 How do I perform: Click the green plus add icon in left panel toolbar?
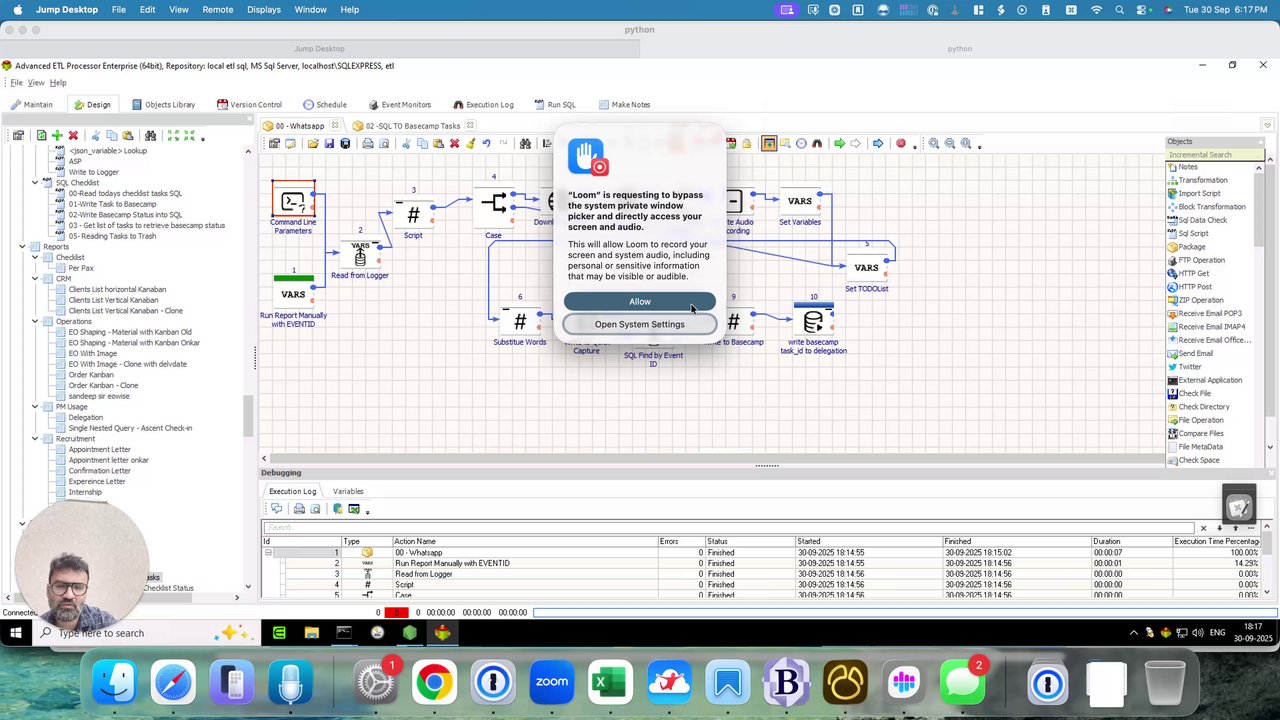point(57,135)
